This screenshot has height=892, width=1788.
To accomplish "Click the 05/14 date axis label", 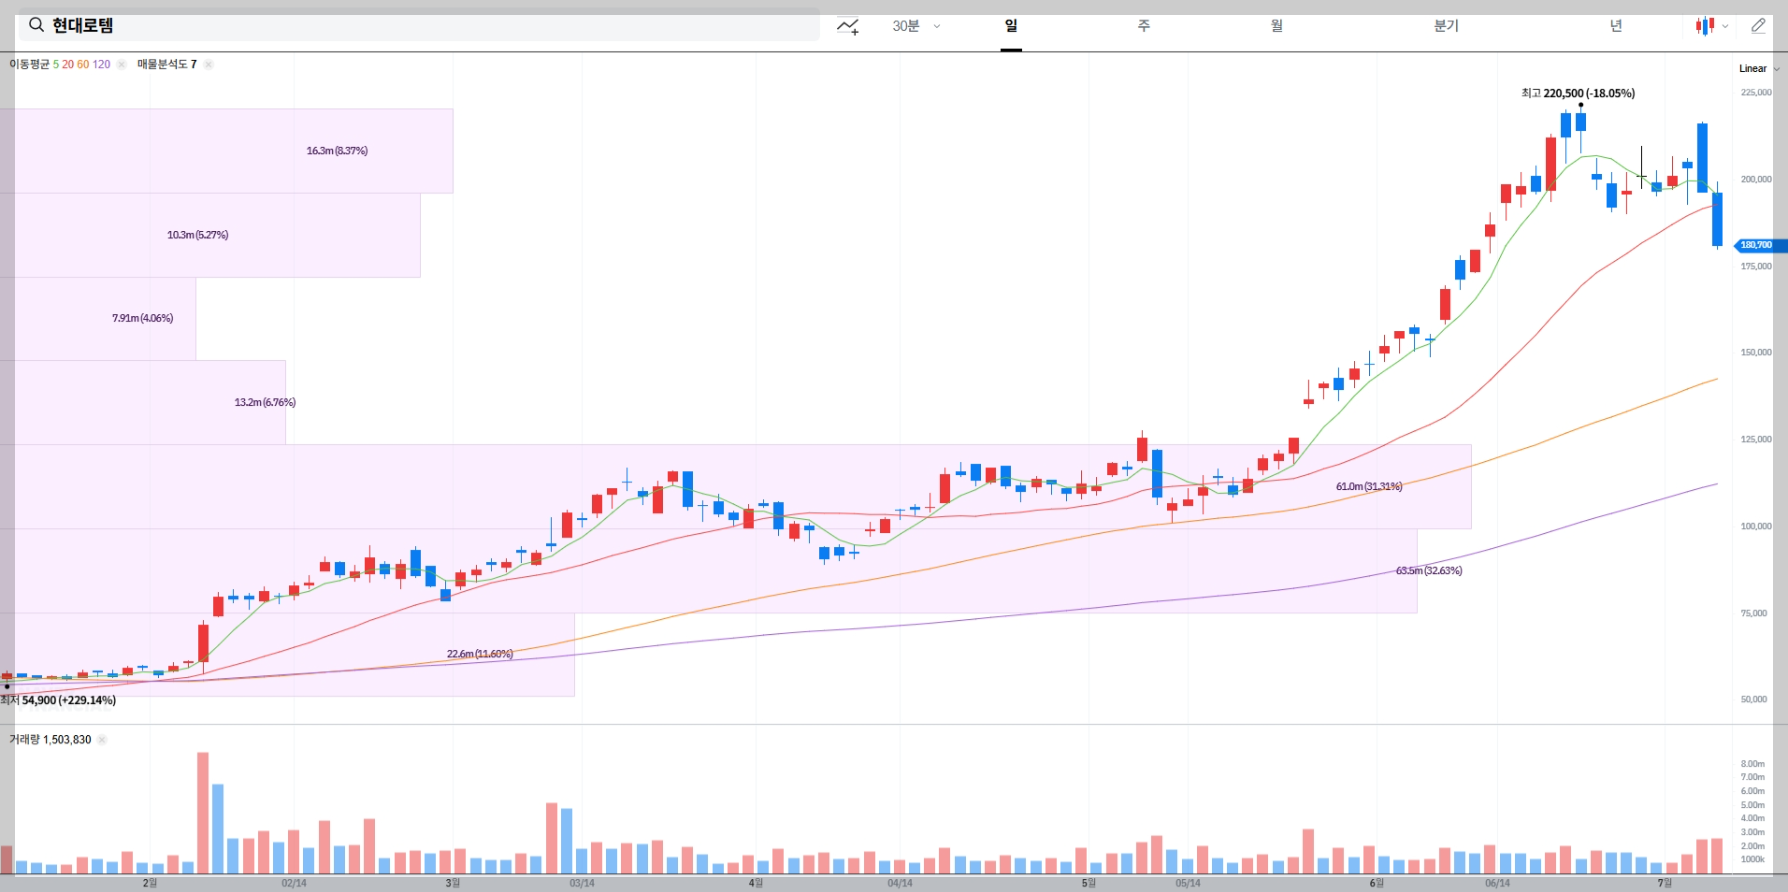I will pos(1188,883).
